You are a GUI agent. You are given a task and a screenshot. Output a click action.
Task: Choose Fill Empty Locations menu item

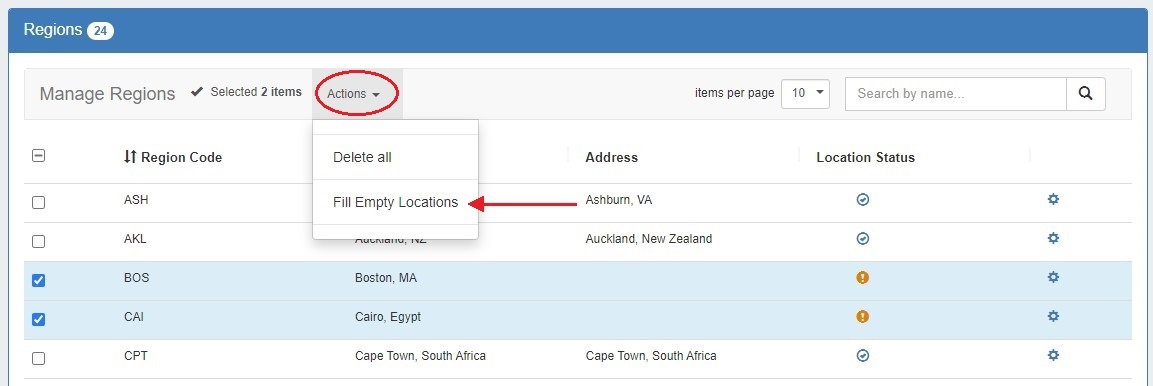[x=396, y=202]
